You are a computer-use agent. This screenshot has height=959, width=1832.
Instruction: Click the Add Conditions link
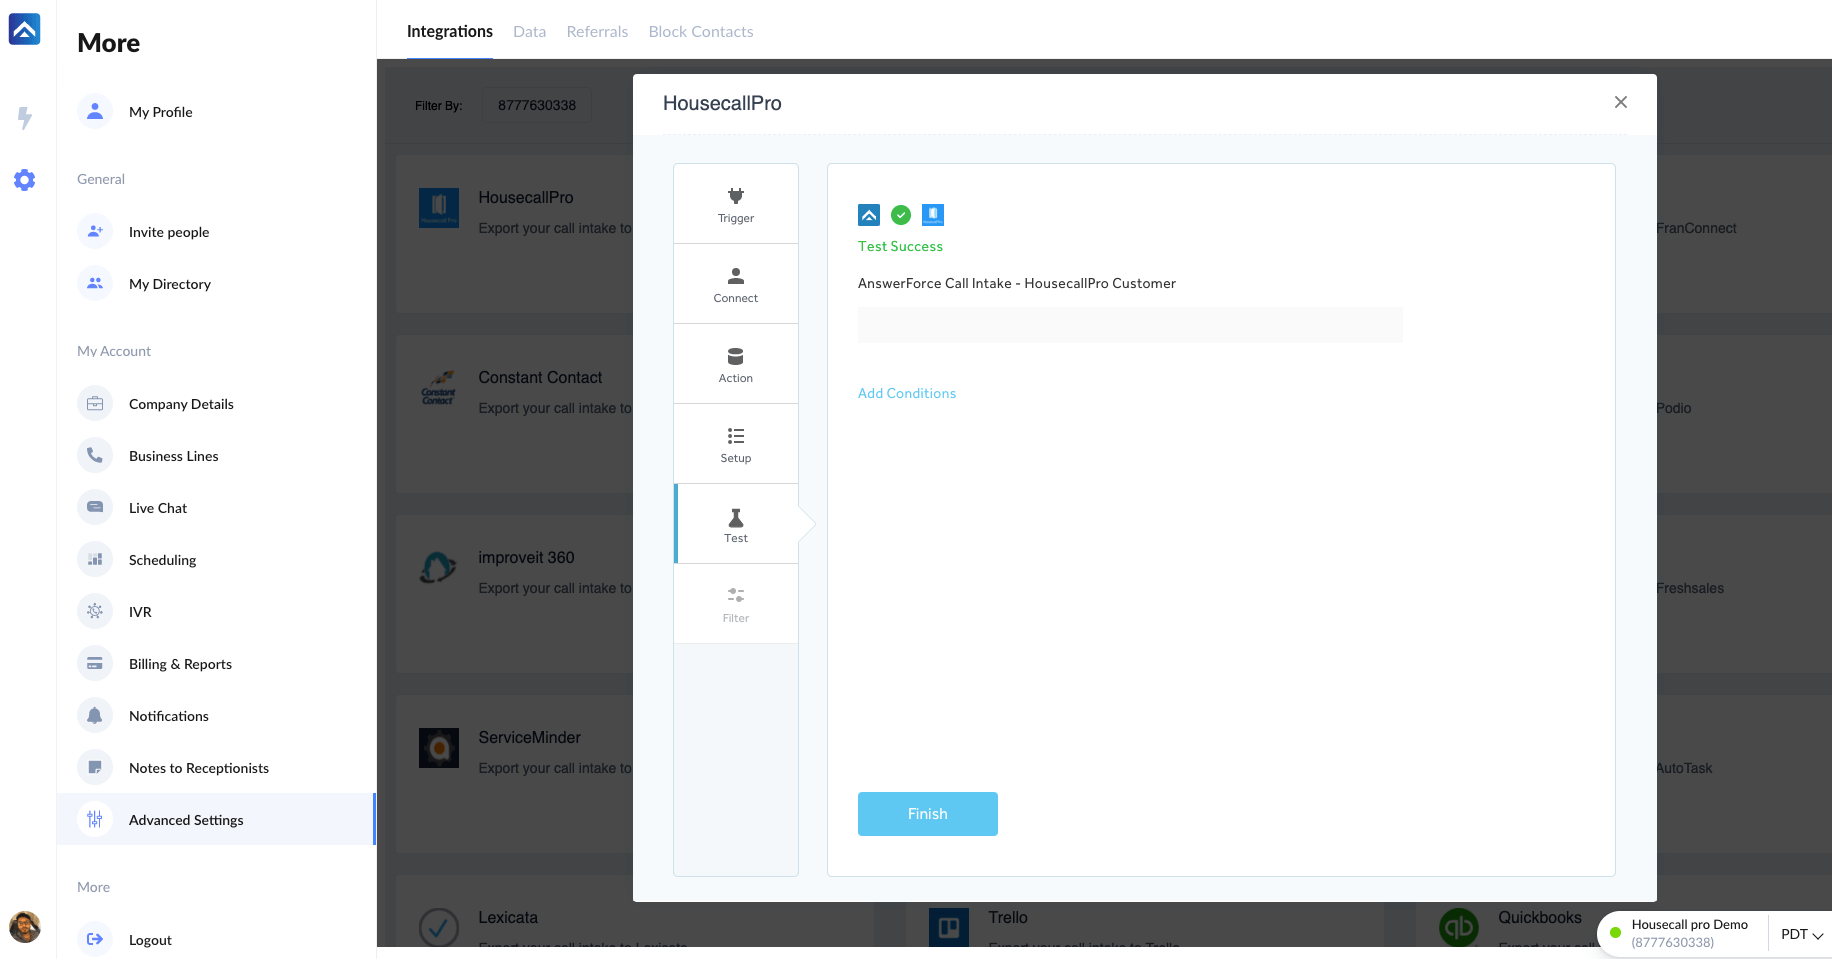[907, 393]
